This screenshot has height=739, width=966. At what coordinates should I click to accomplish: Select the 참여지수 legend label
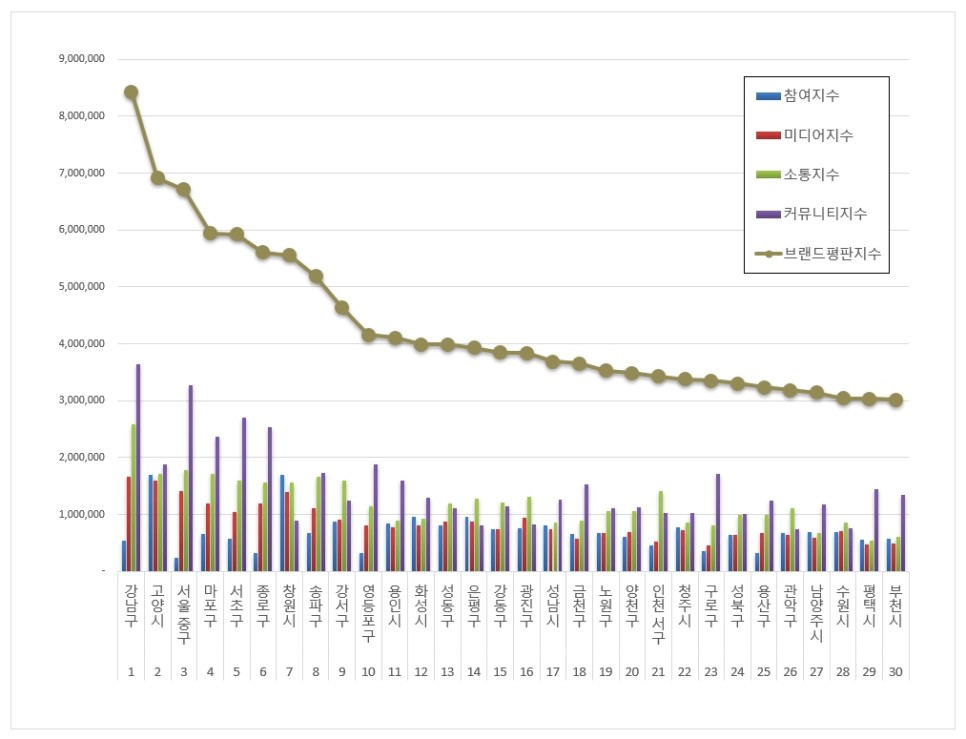pyautogui.click(x=811, y=96)
